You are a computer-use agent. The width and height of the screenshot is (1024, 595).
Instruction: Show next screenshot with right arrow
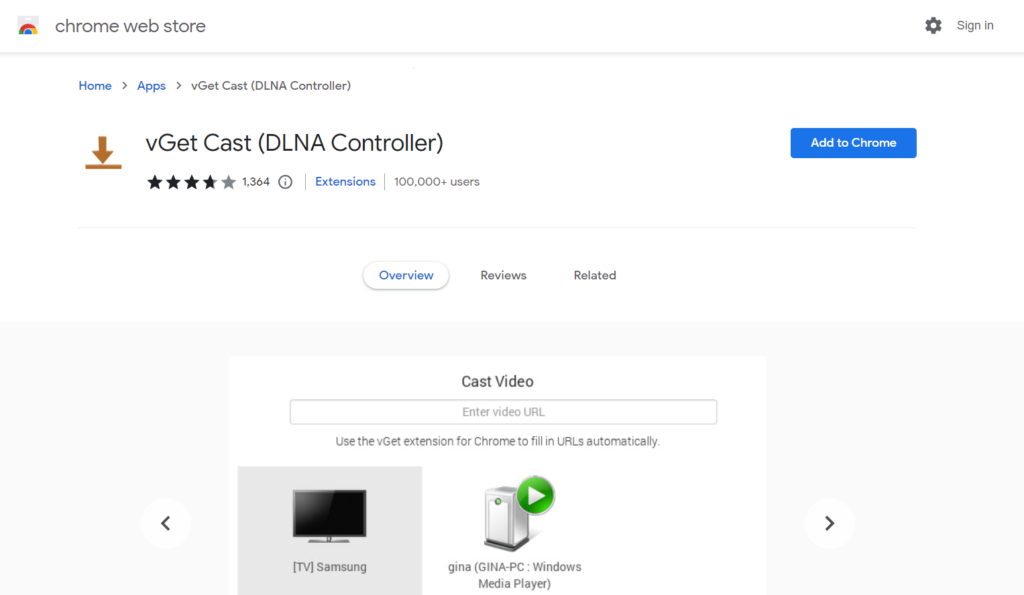pyautogui.click(x=829, y=523)
